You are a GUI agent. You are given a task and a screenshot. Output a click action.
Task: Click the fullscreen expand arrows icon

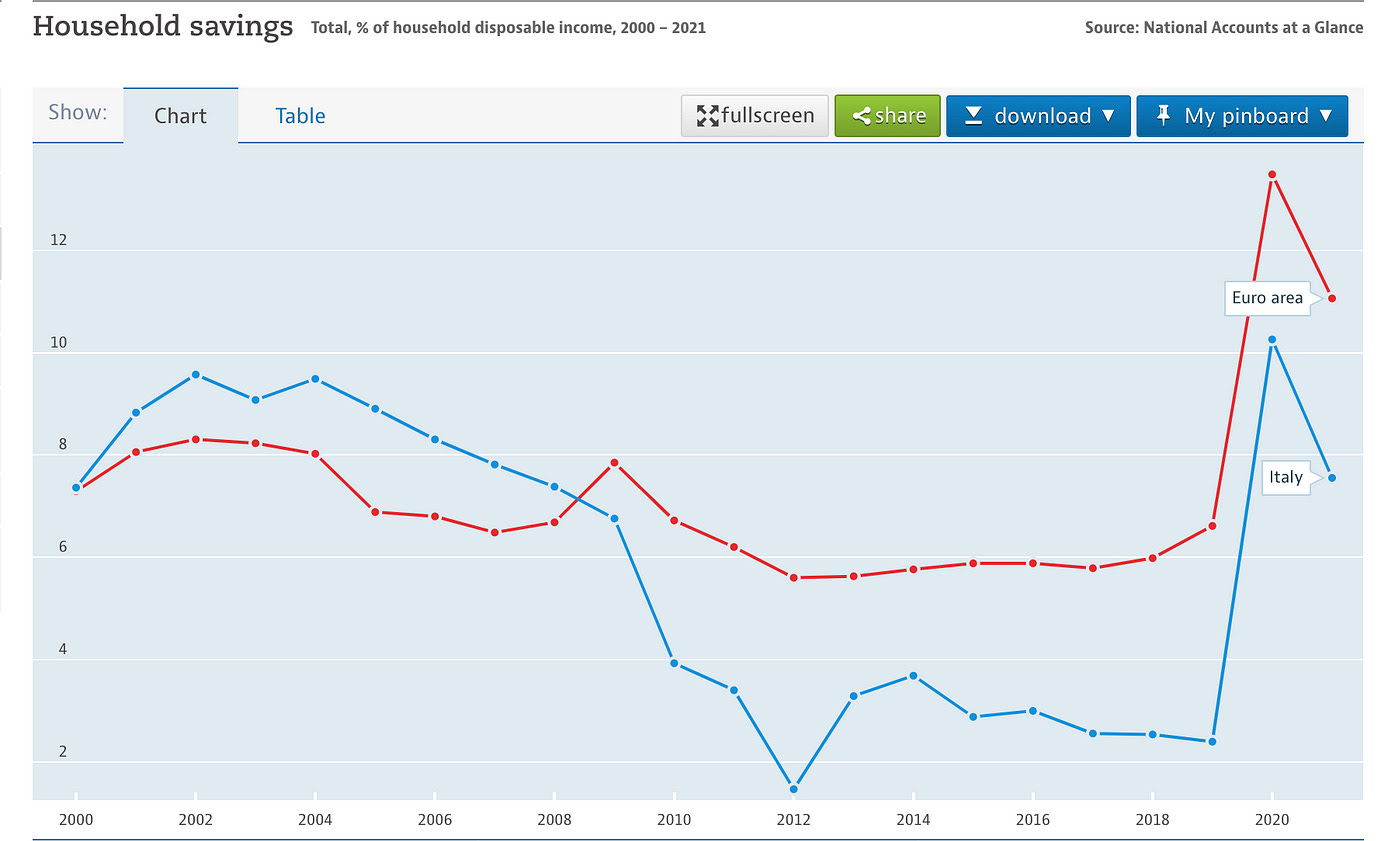pos(708,116)
